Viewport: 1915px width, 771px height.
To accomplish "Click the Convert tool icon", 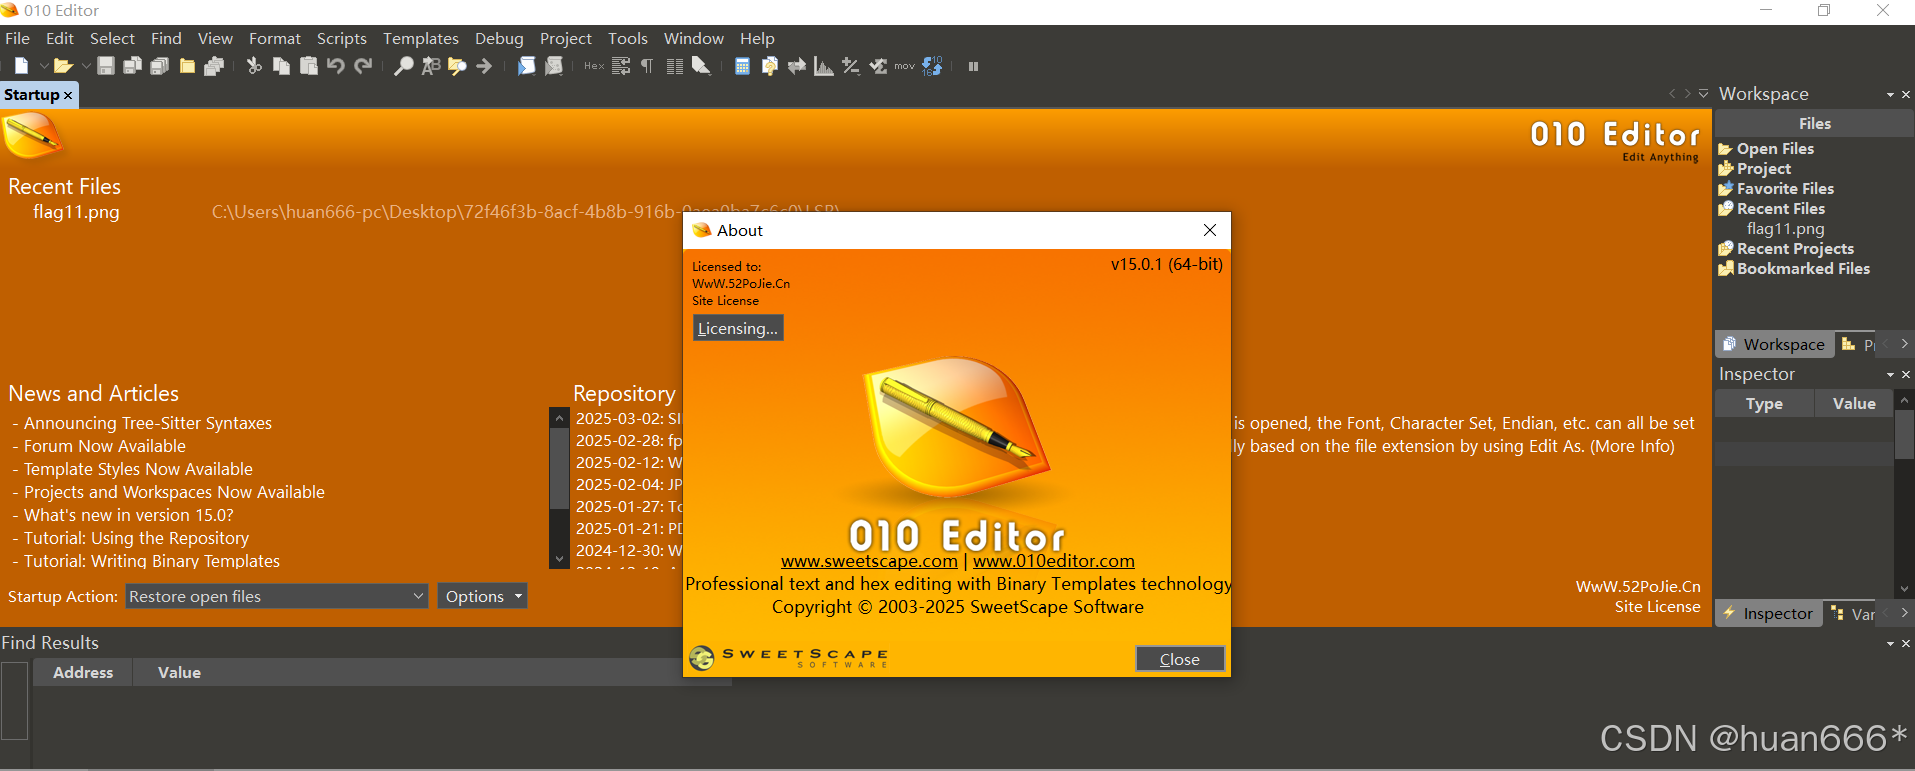I will pos(797,66).
